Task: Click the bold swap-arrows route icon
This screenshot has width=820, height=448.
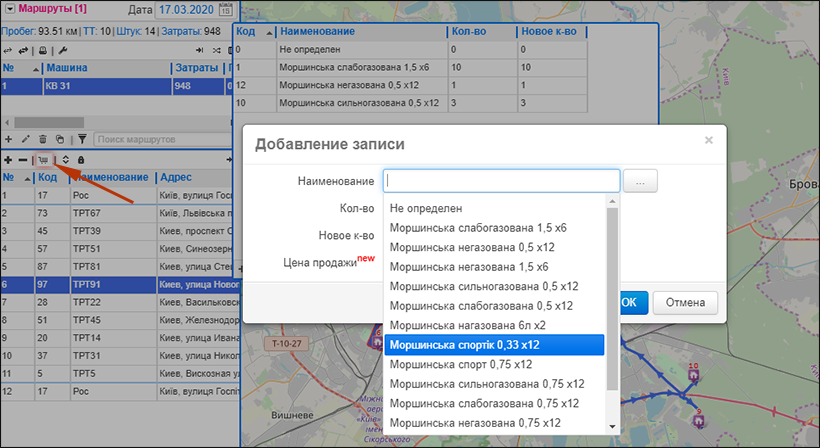Action: [x=23, y=51]
